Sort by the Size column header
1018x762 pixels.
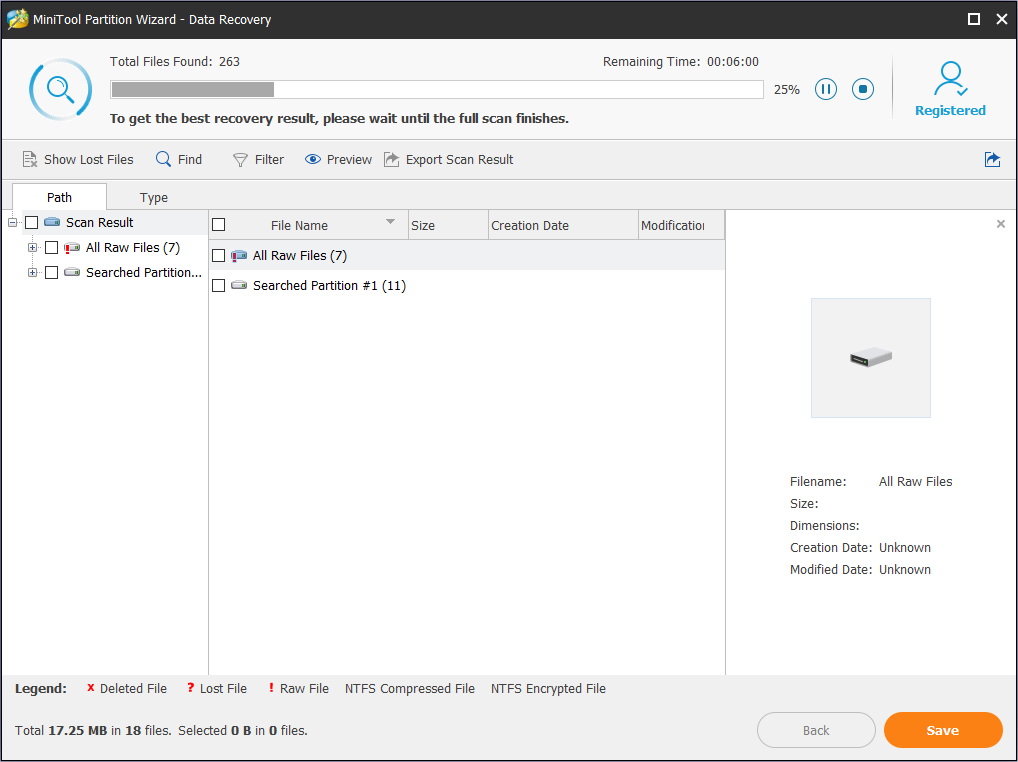point(448,225)
